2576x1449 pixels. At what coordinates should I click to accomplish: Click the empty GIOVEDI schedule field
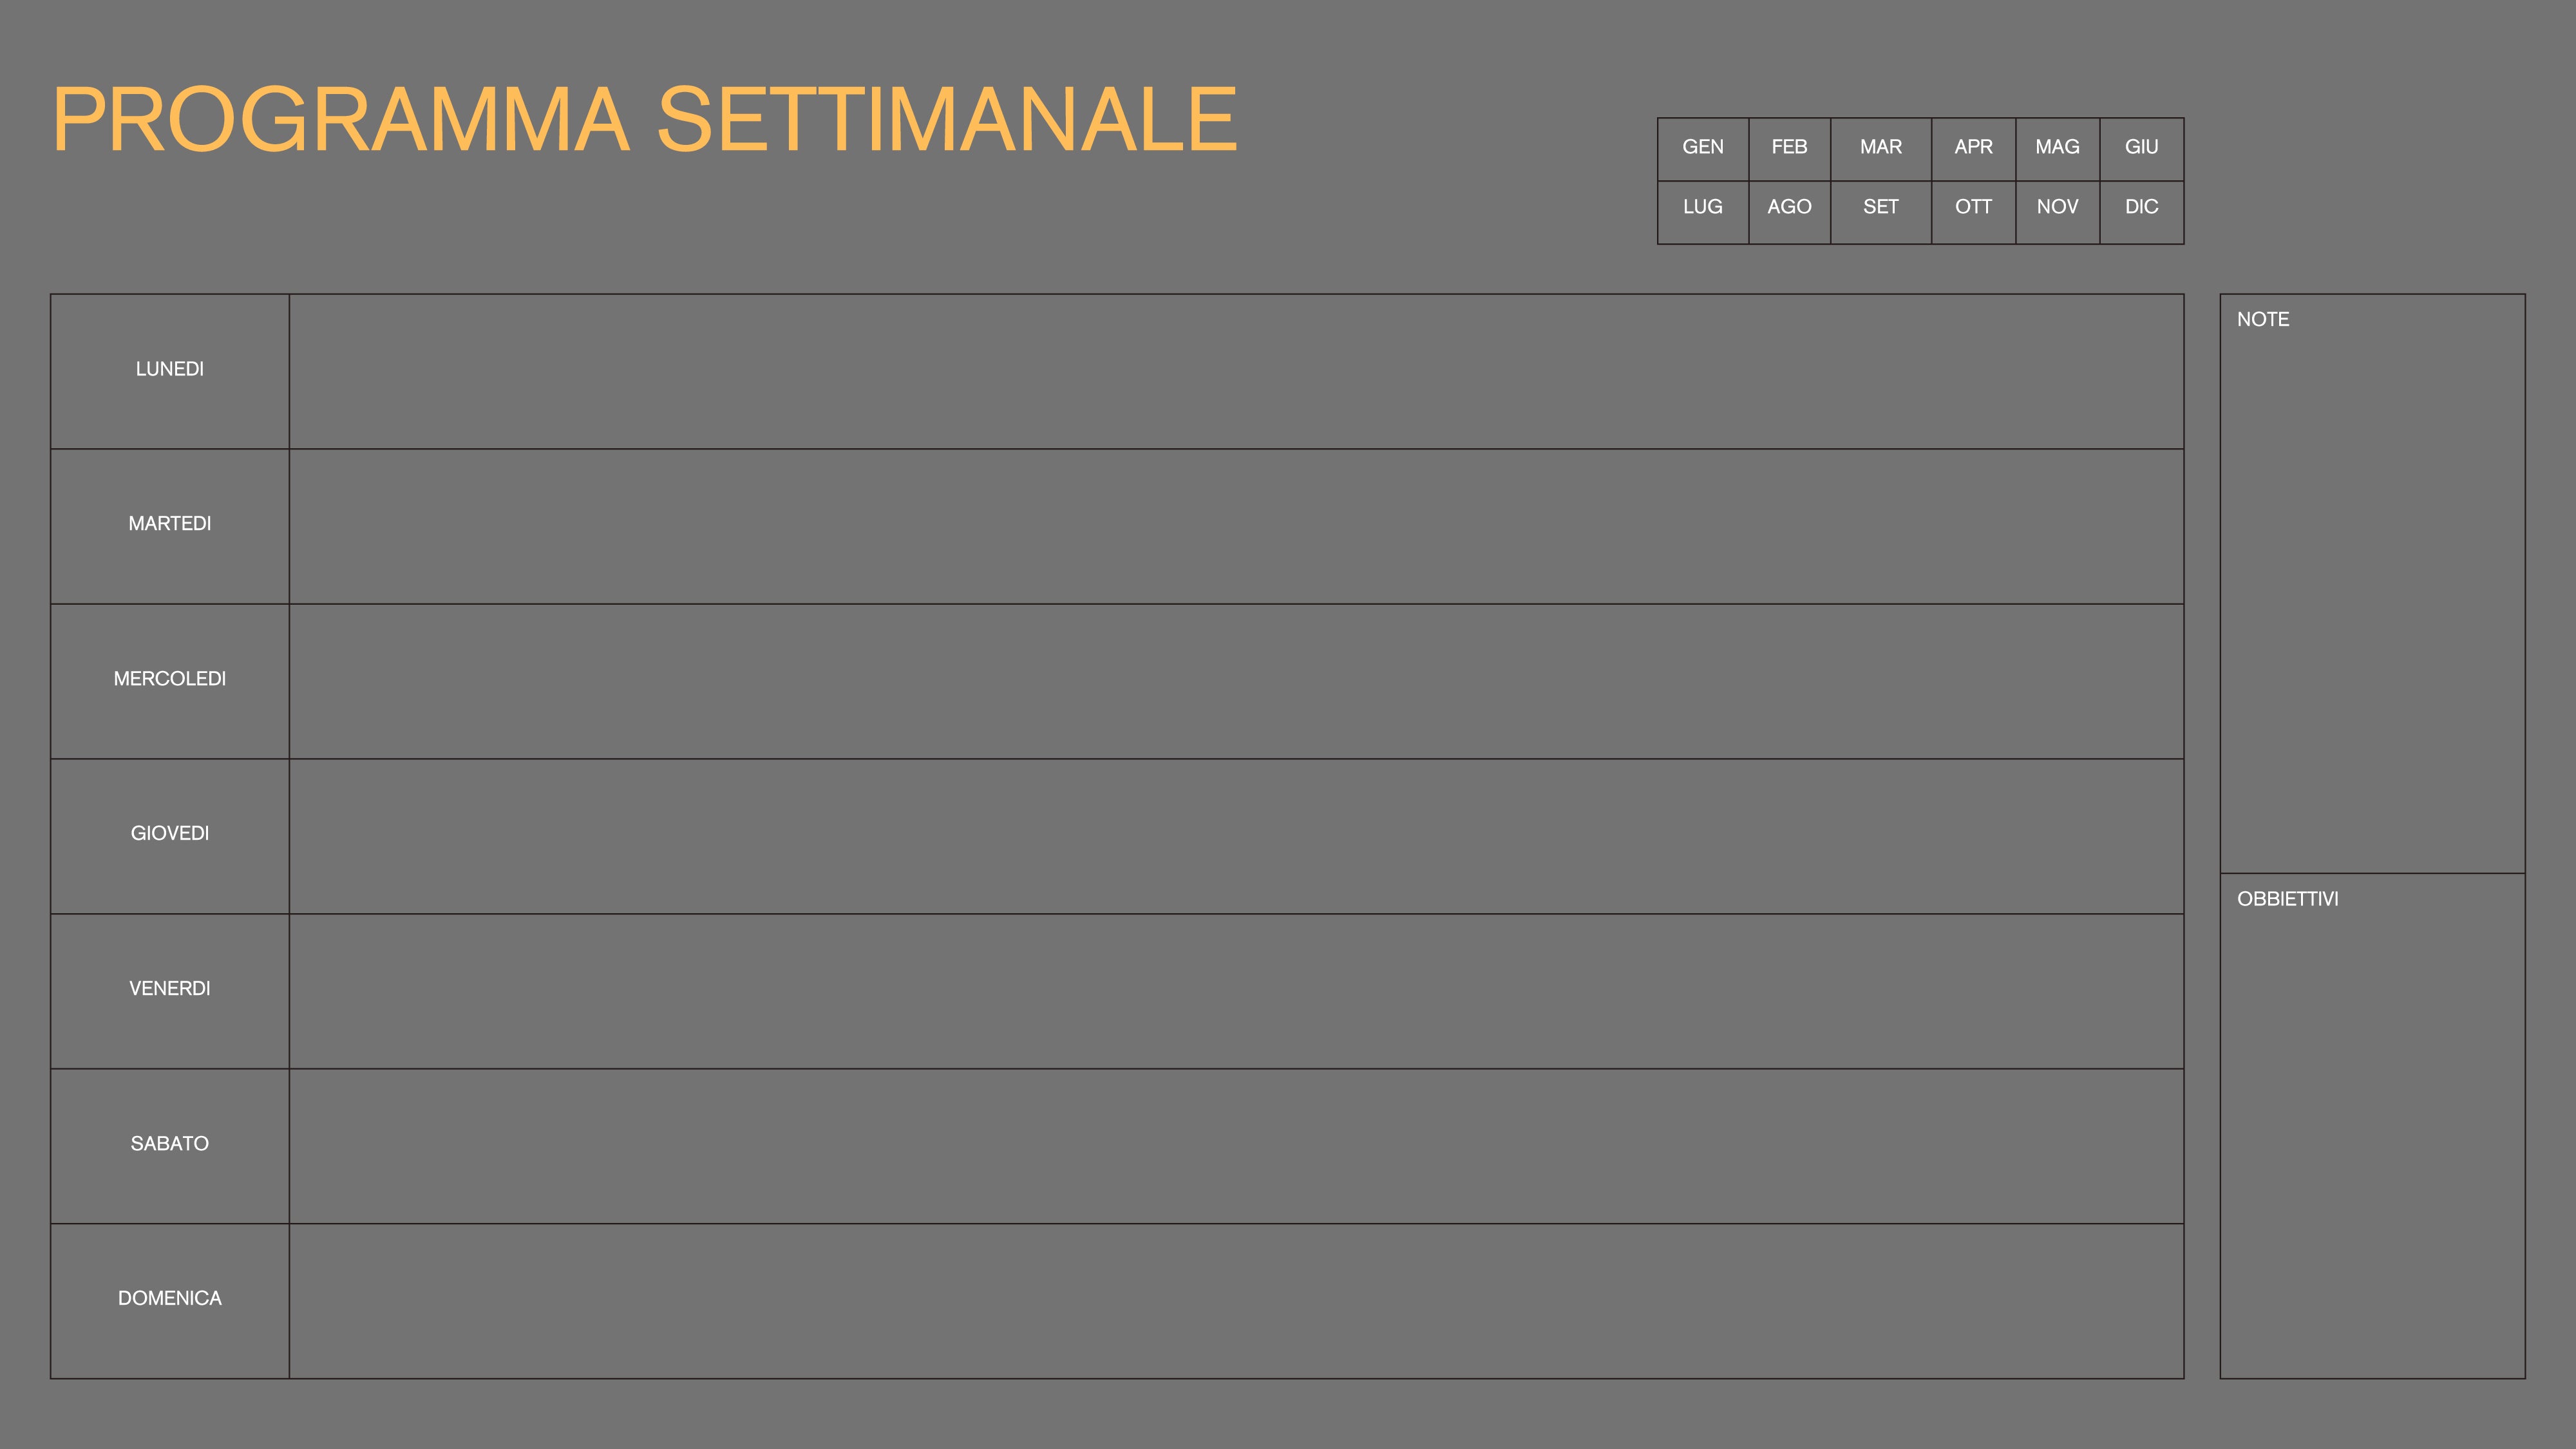[1235, 836]
